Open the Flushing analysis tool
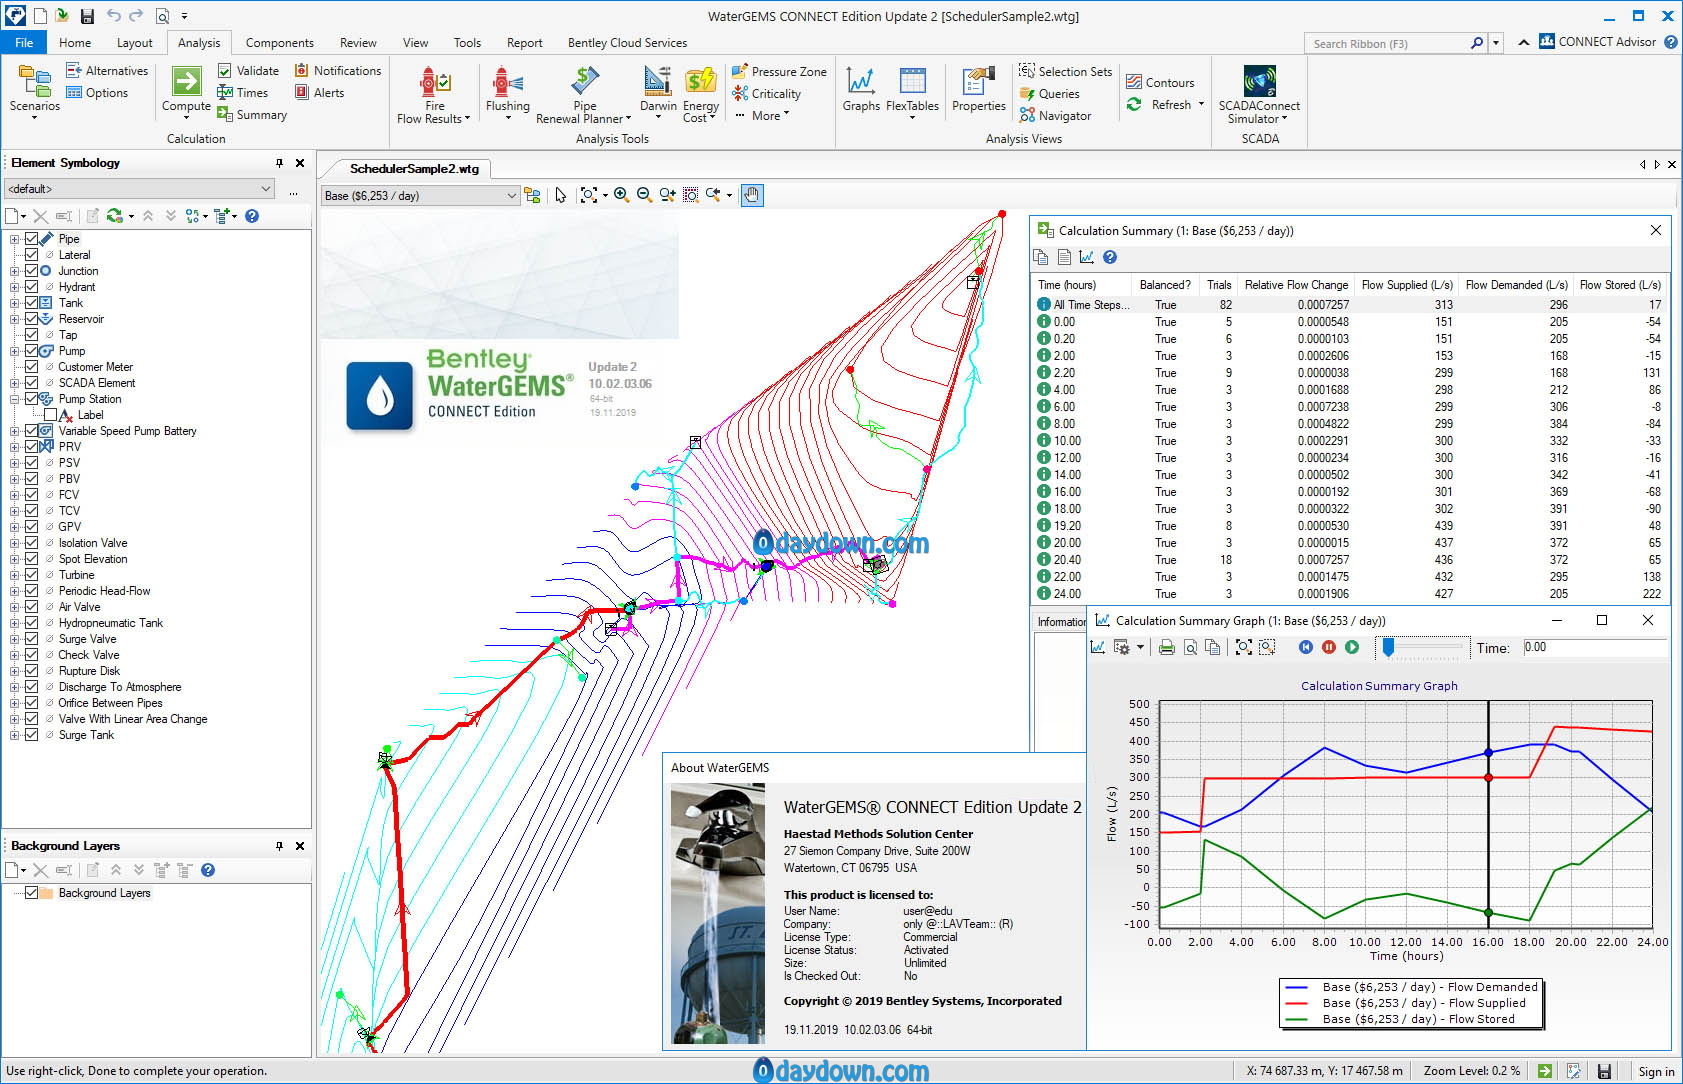 coord(508,92)
